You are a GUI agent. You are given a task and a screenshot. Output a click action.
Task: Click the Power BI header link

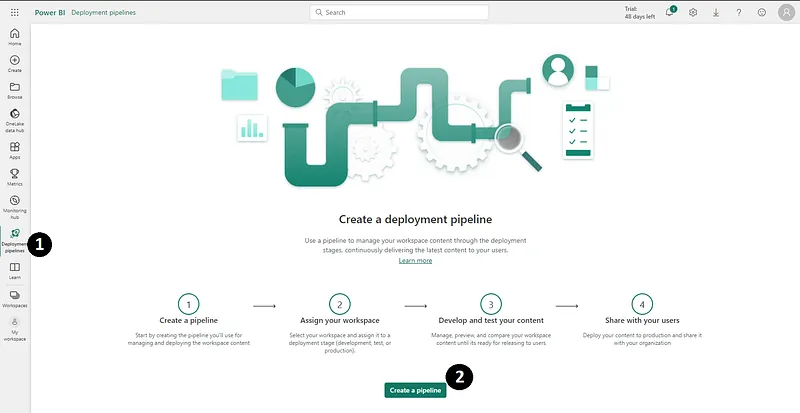pyautogui.click(x=50, y=12)
